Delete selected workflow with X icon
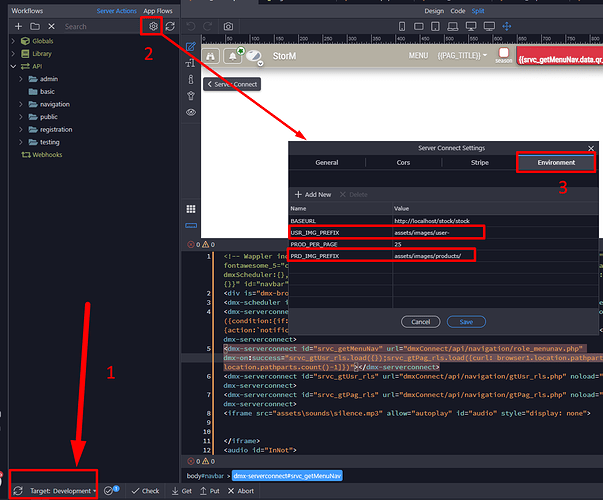Image resolution: width=603 pixels, height=500 pixels. coord(51,26)
